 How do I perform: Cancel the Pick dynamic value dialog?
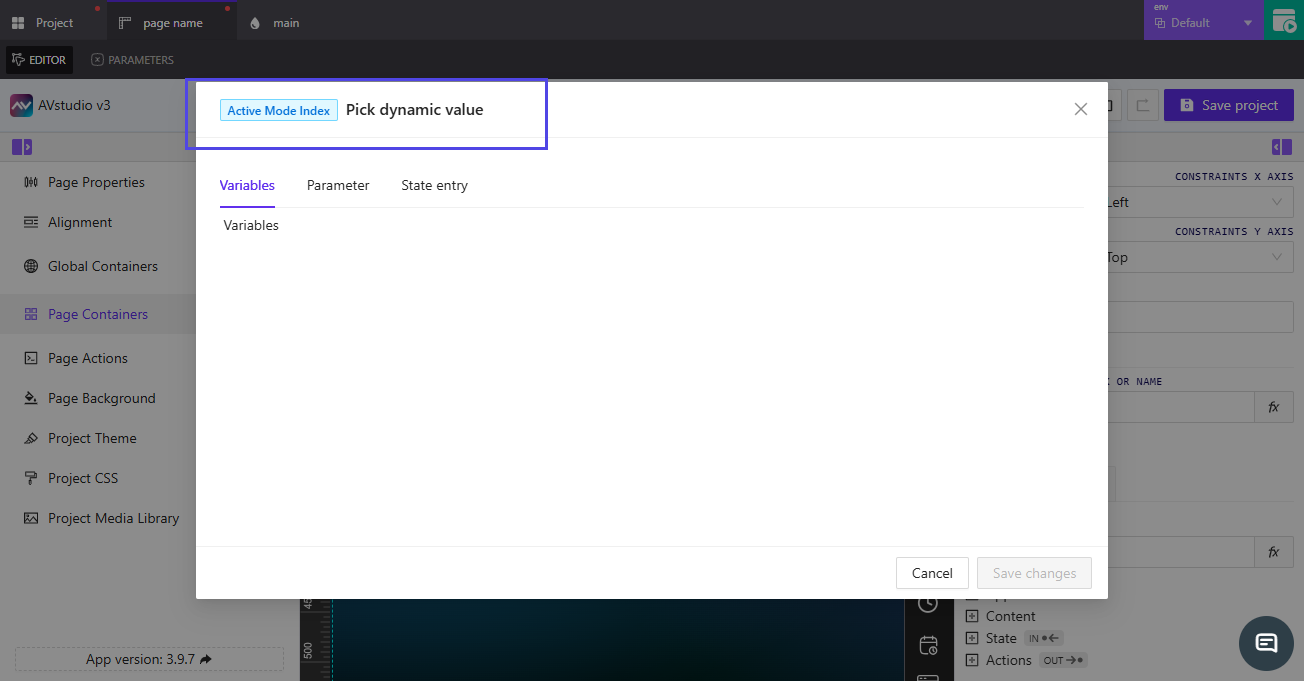(x=931, y=573)
